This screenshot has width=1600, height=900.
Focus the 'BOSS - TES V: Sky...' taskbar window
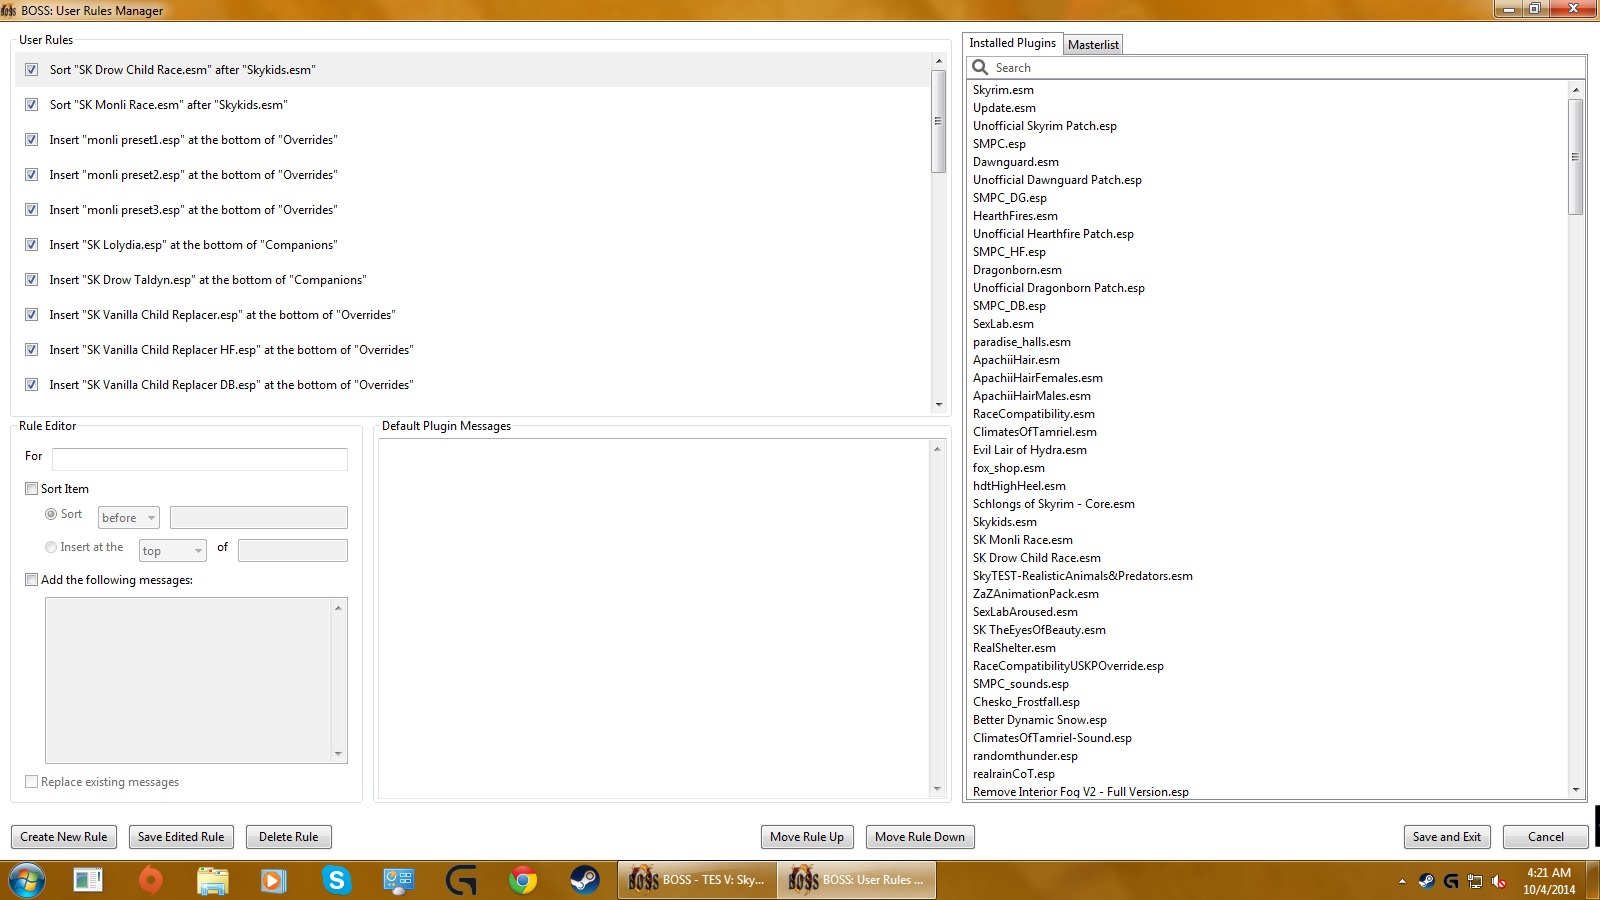coord(697,880)
